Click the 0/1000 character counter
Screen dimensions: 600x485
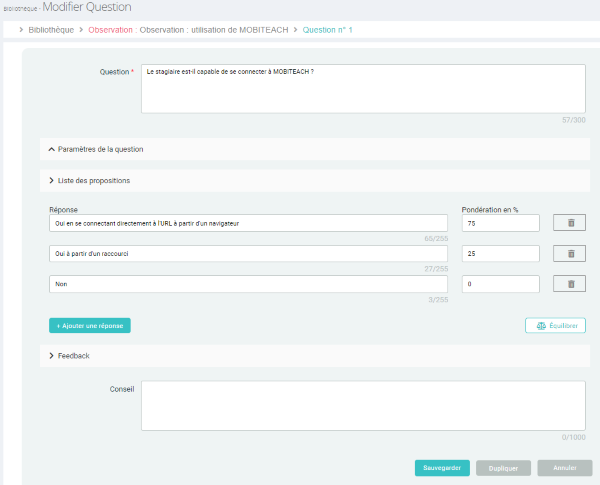tap(574, 437)
